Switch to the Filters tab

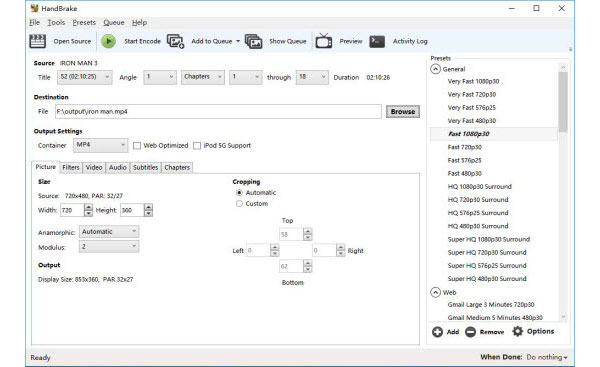pyautogui.click(x=71, y=168)
